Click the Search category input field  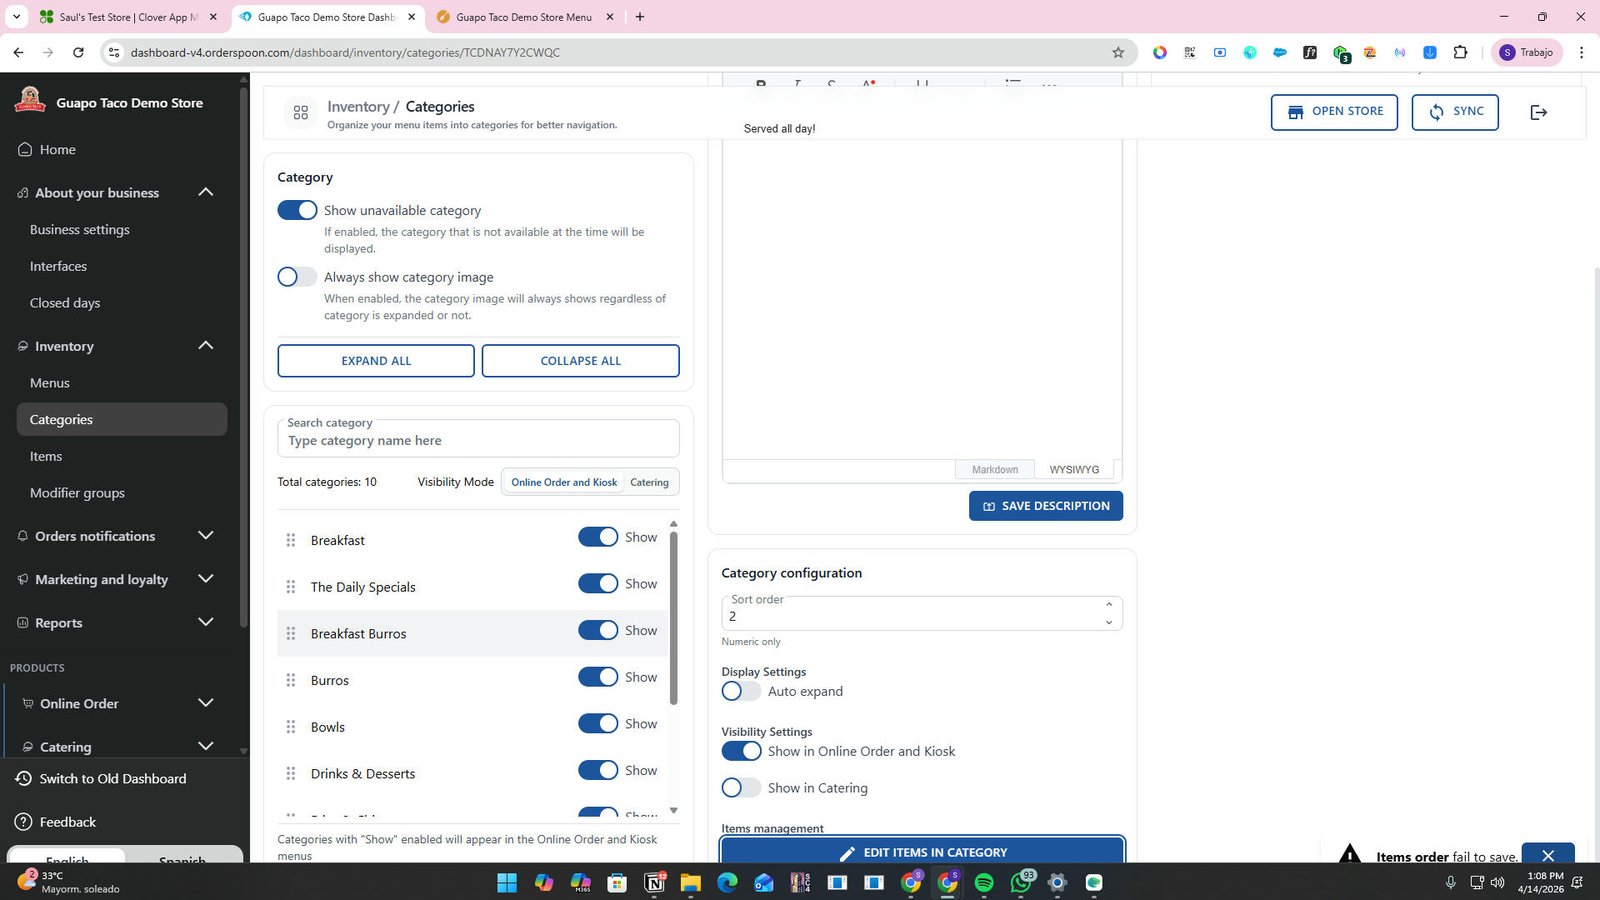(x=478, y=440)
